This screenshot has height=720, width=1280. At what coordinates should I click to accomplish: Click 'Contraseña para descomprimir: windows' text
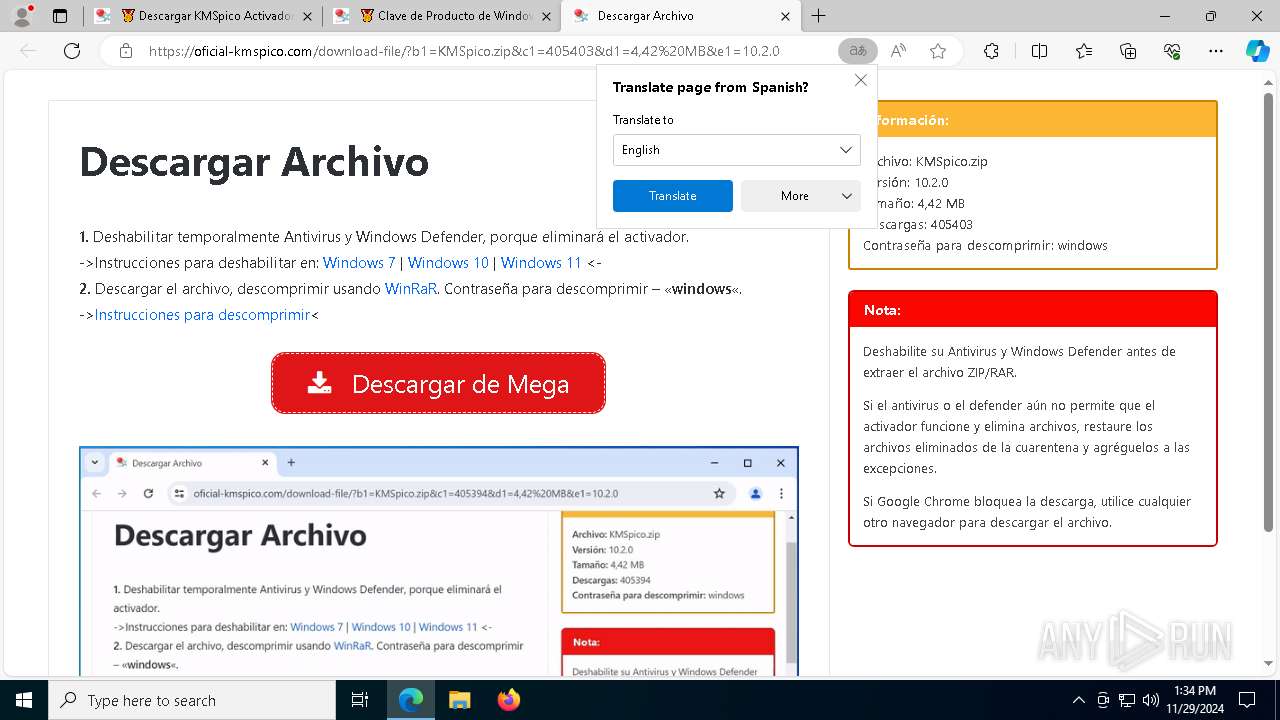[985, 245]
